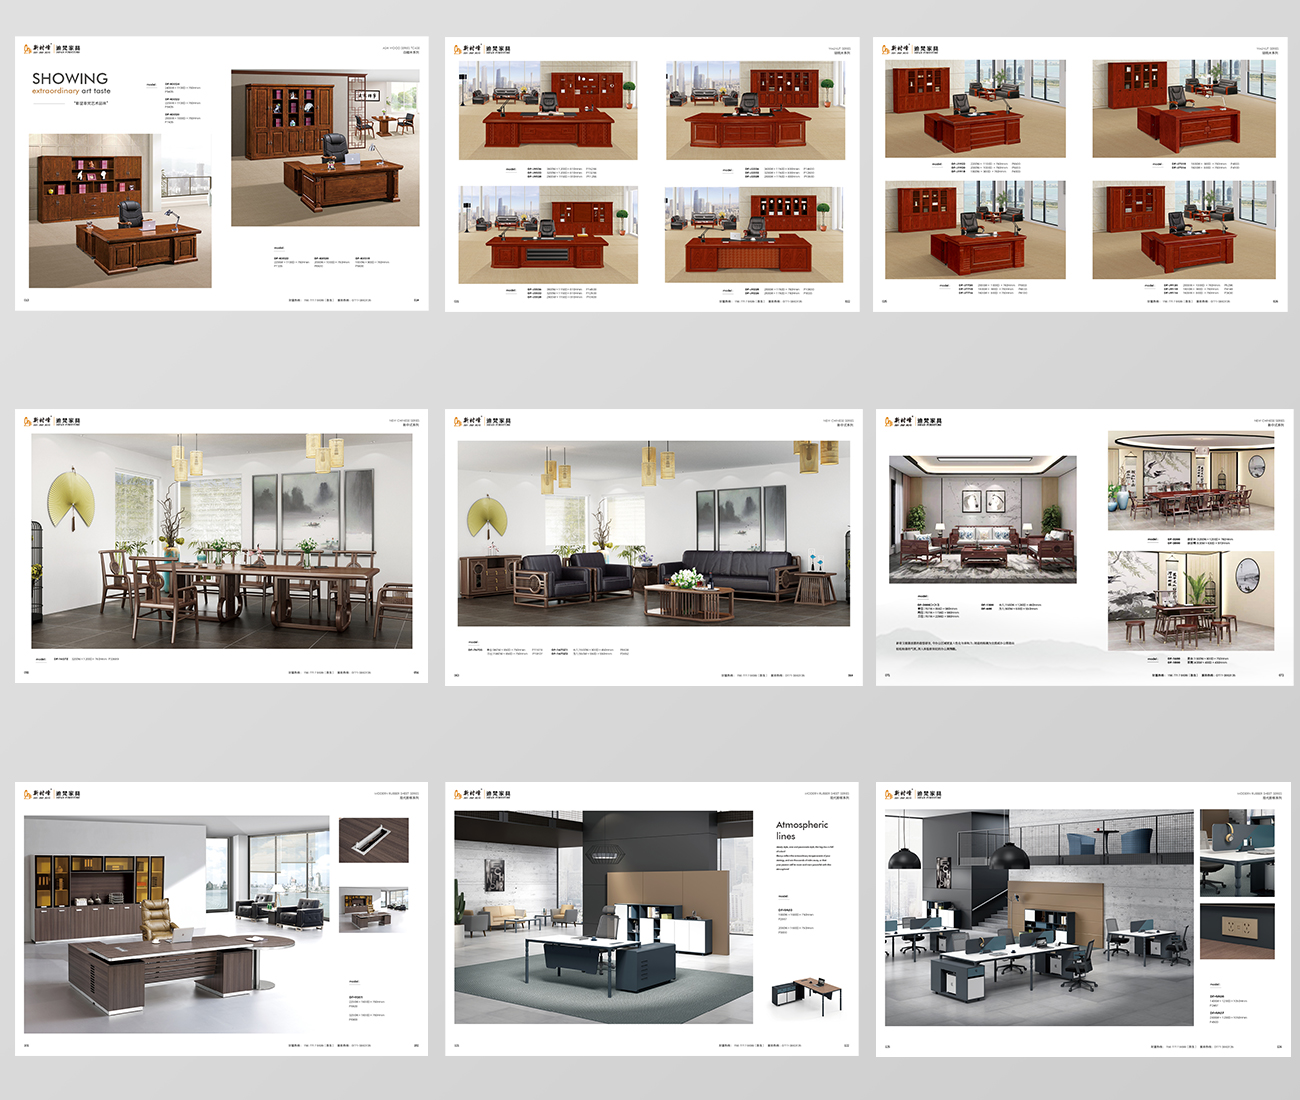Click the dark modern desk on teal rug image
The width and height of the screenshot is (1300, 1100).
[603, 917]
